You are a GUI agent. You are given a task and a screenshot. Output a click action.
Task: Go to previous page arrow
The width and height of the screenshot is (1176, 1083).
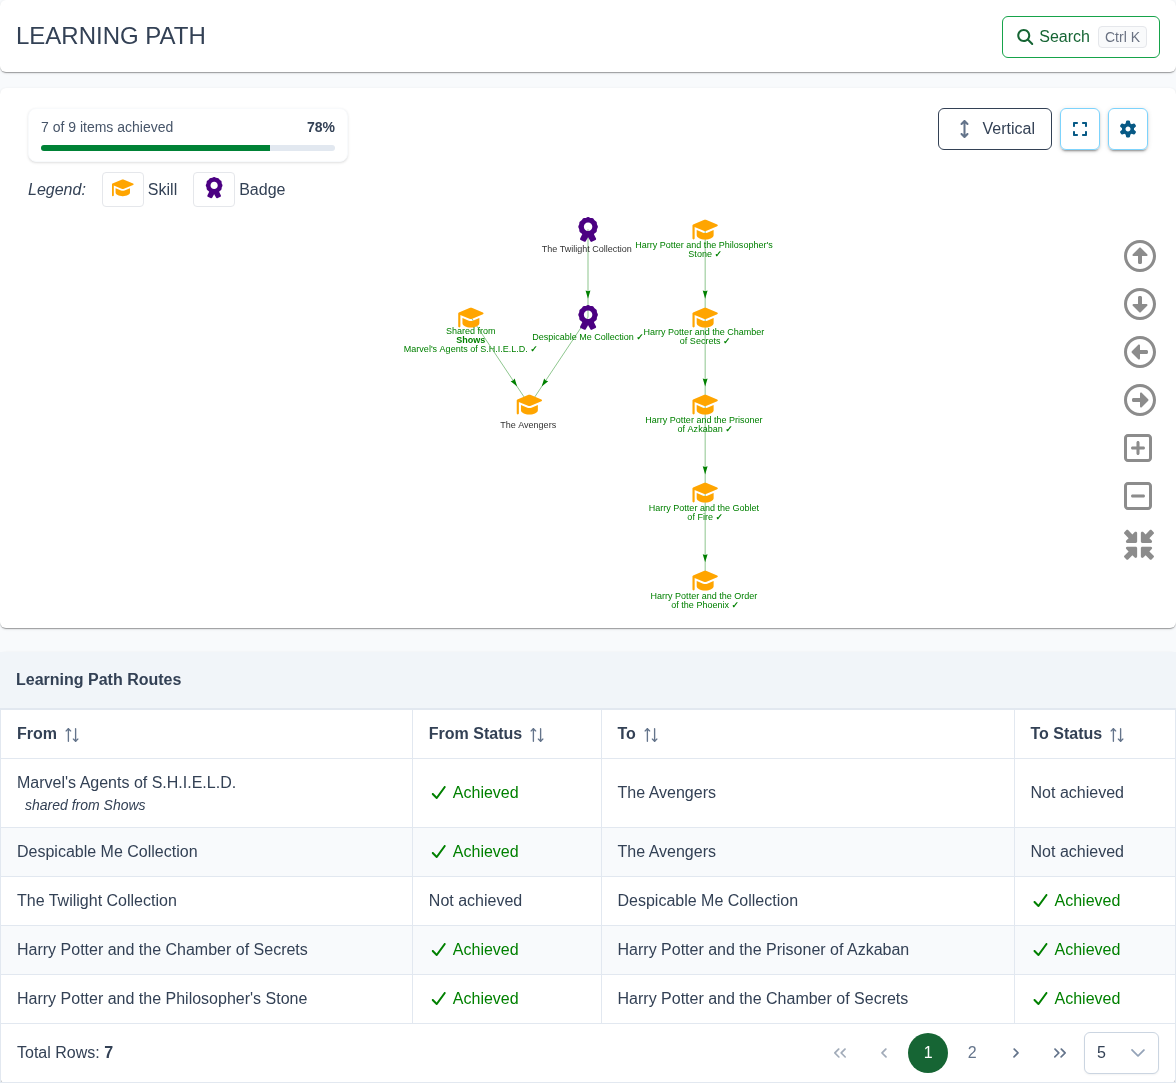tap(884, 1052)
